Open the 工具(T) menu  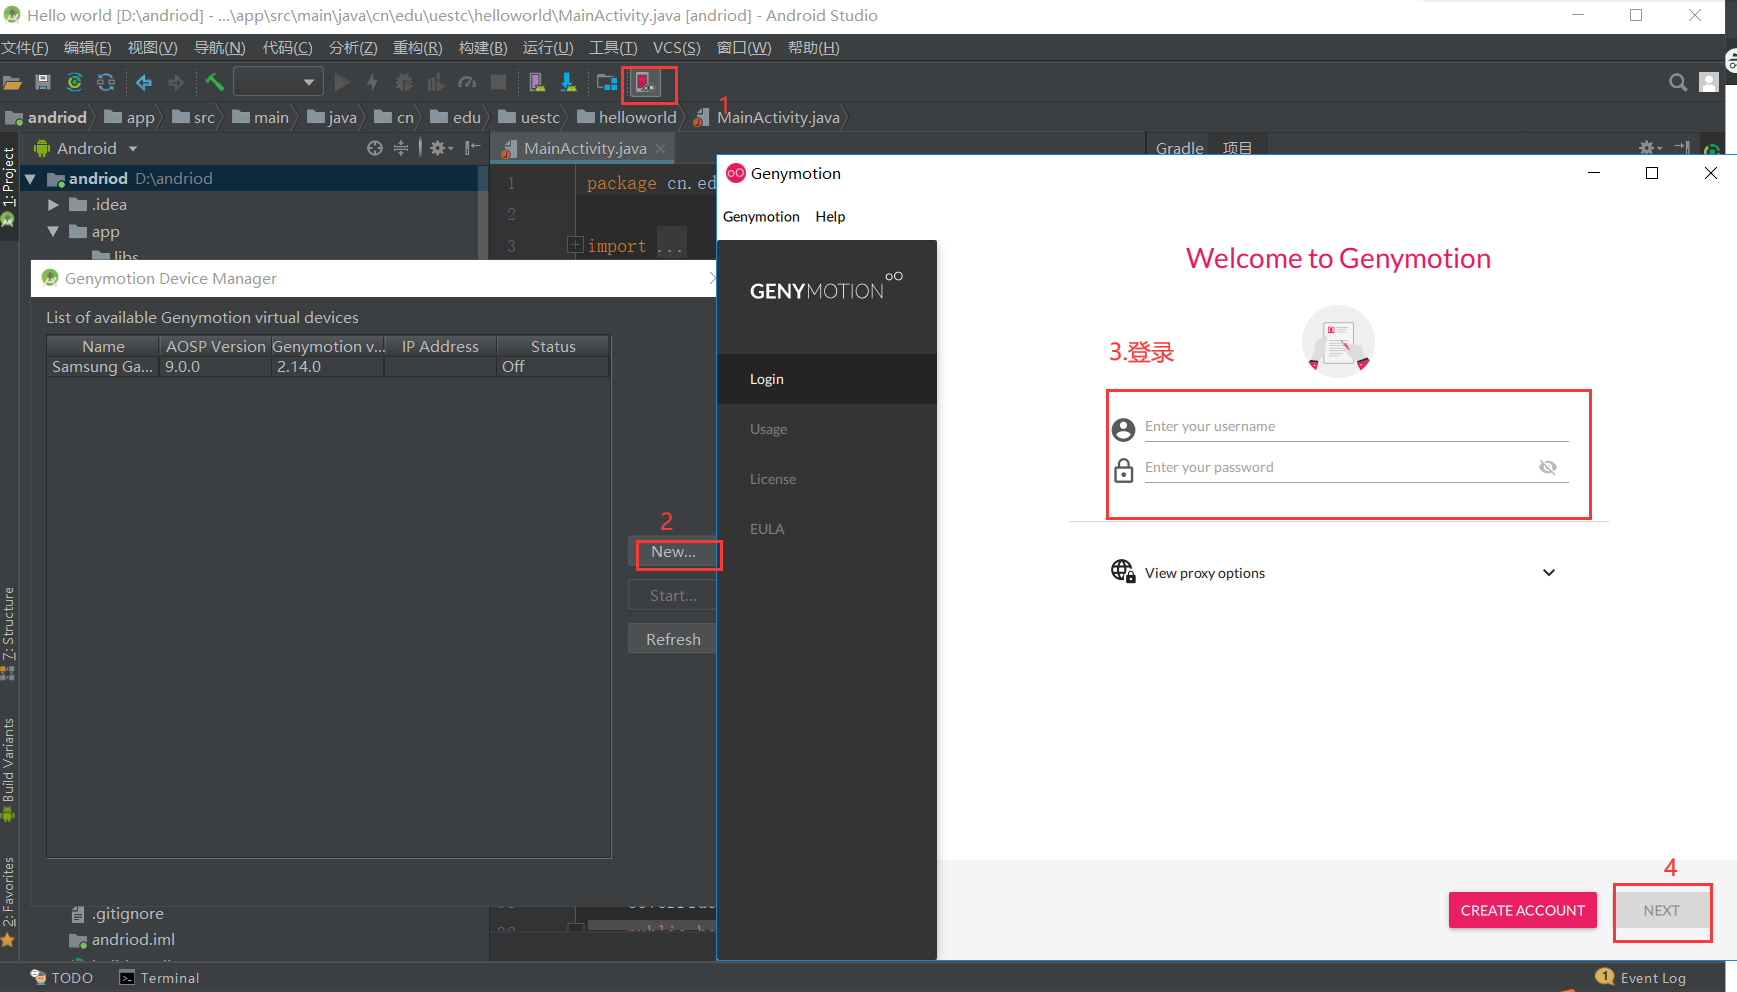pos(613,48)
